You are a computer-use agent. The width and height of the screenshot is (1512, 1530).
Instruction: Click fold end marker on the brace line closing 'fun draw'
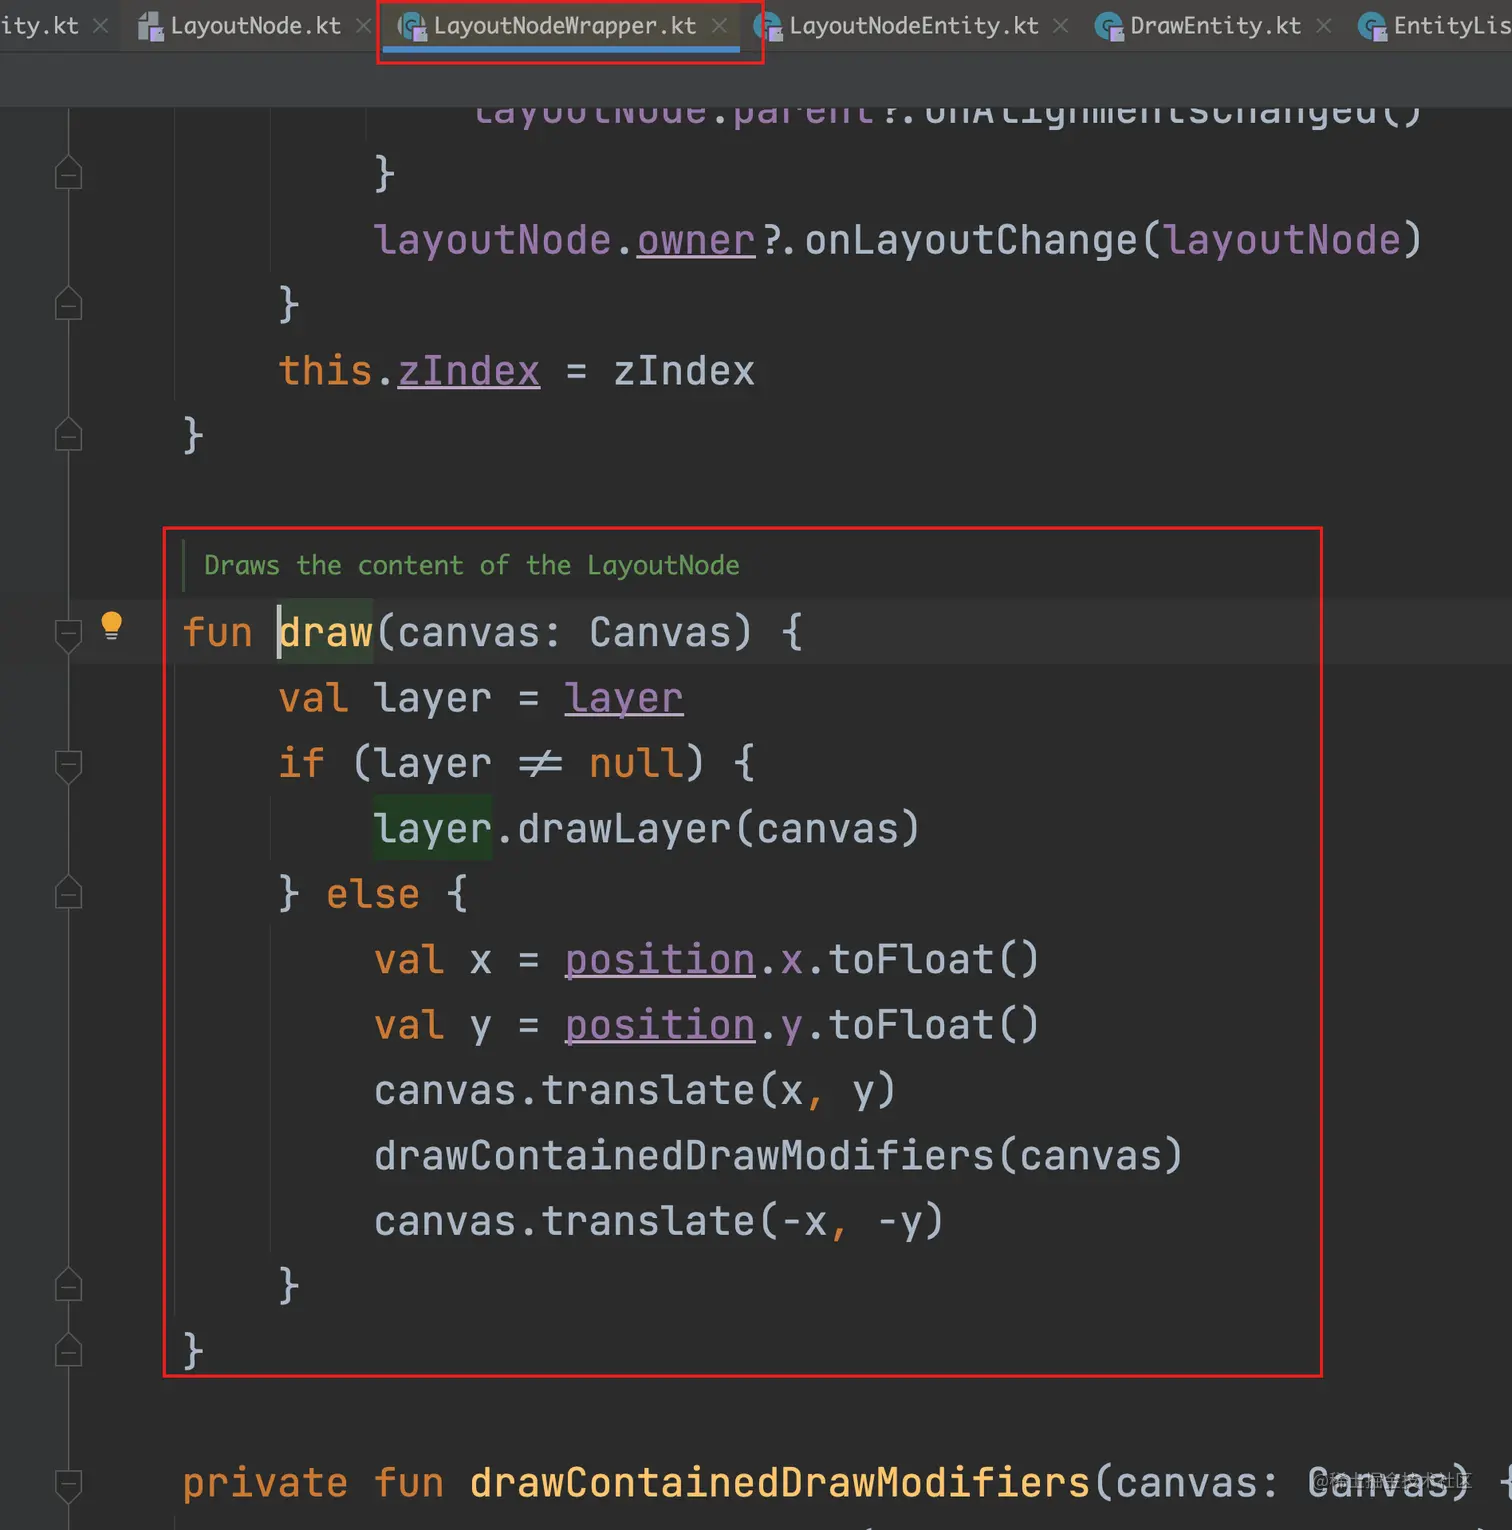point(68,1350)
